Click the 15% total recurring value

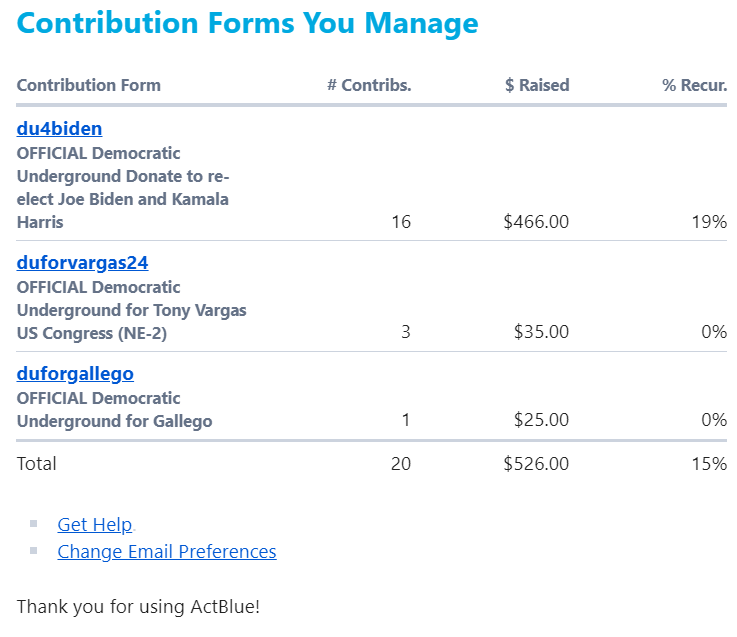click(x=709, y=463)
